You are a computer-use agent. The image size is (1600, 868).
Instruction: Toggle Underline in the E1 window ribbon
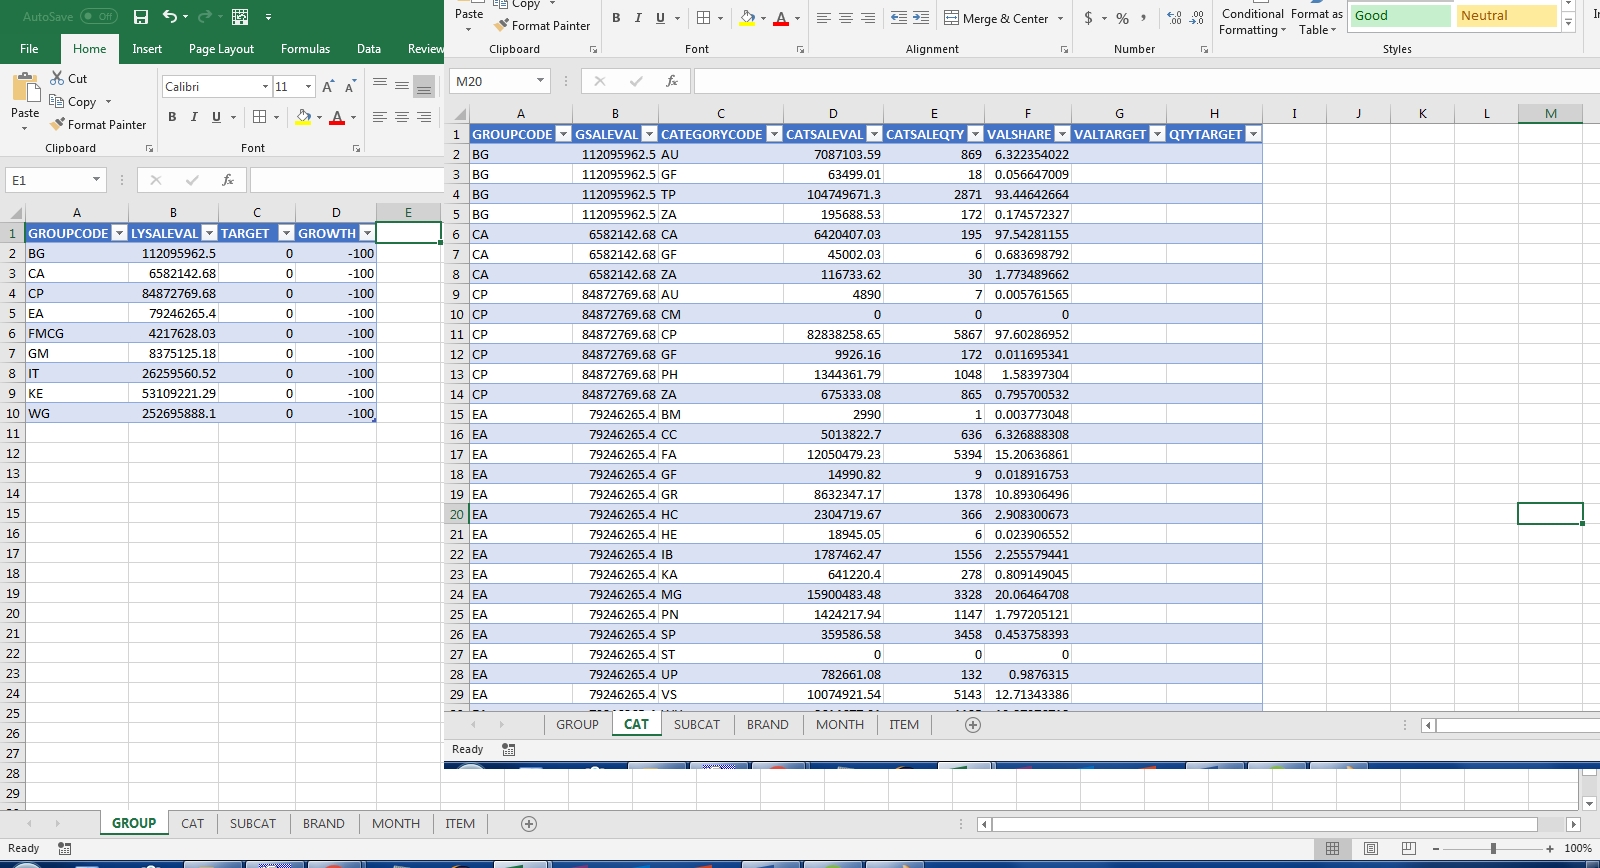coord(216,117)
